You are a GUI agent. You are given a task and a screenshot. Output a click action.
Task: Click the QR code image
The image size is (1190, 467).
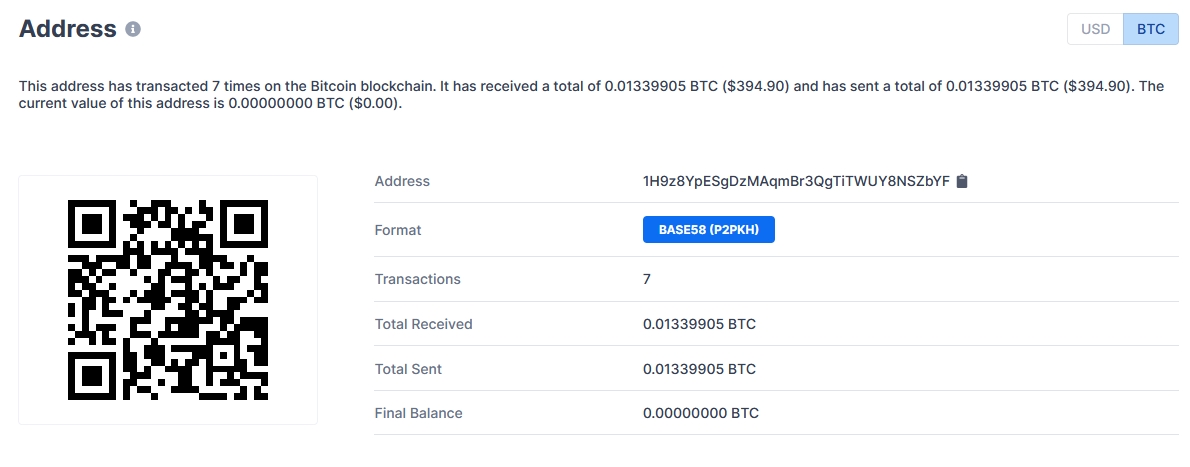click(168, 300)
